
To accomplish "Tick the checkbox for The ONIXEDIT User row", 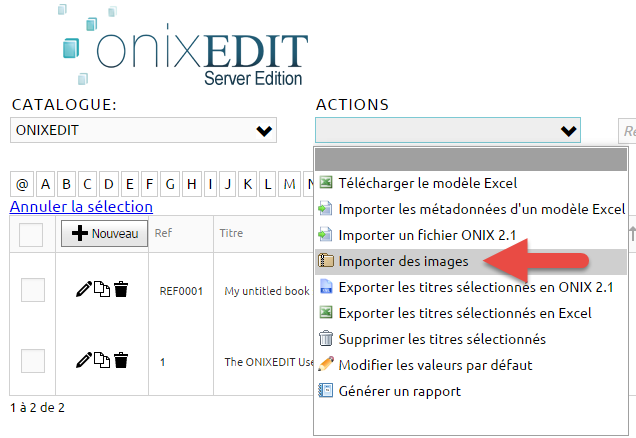I will 33,361.
